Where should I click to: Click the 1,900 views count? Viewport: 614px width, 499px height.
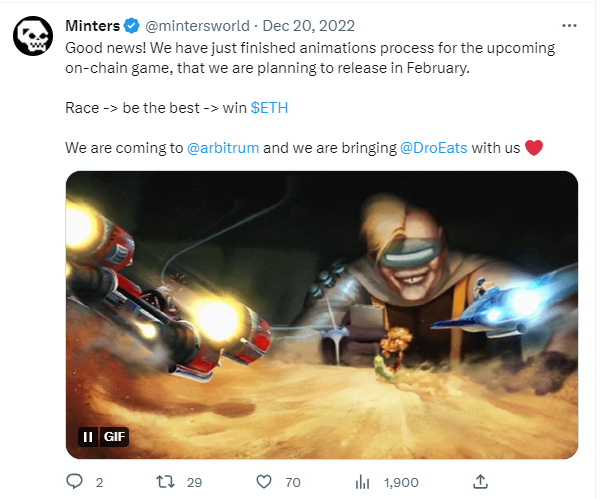click(x=401, y=482)
